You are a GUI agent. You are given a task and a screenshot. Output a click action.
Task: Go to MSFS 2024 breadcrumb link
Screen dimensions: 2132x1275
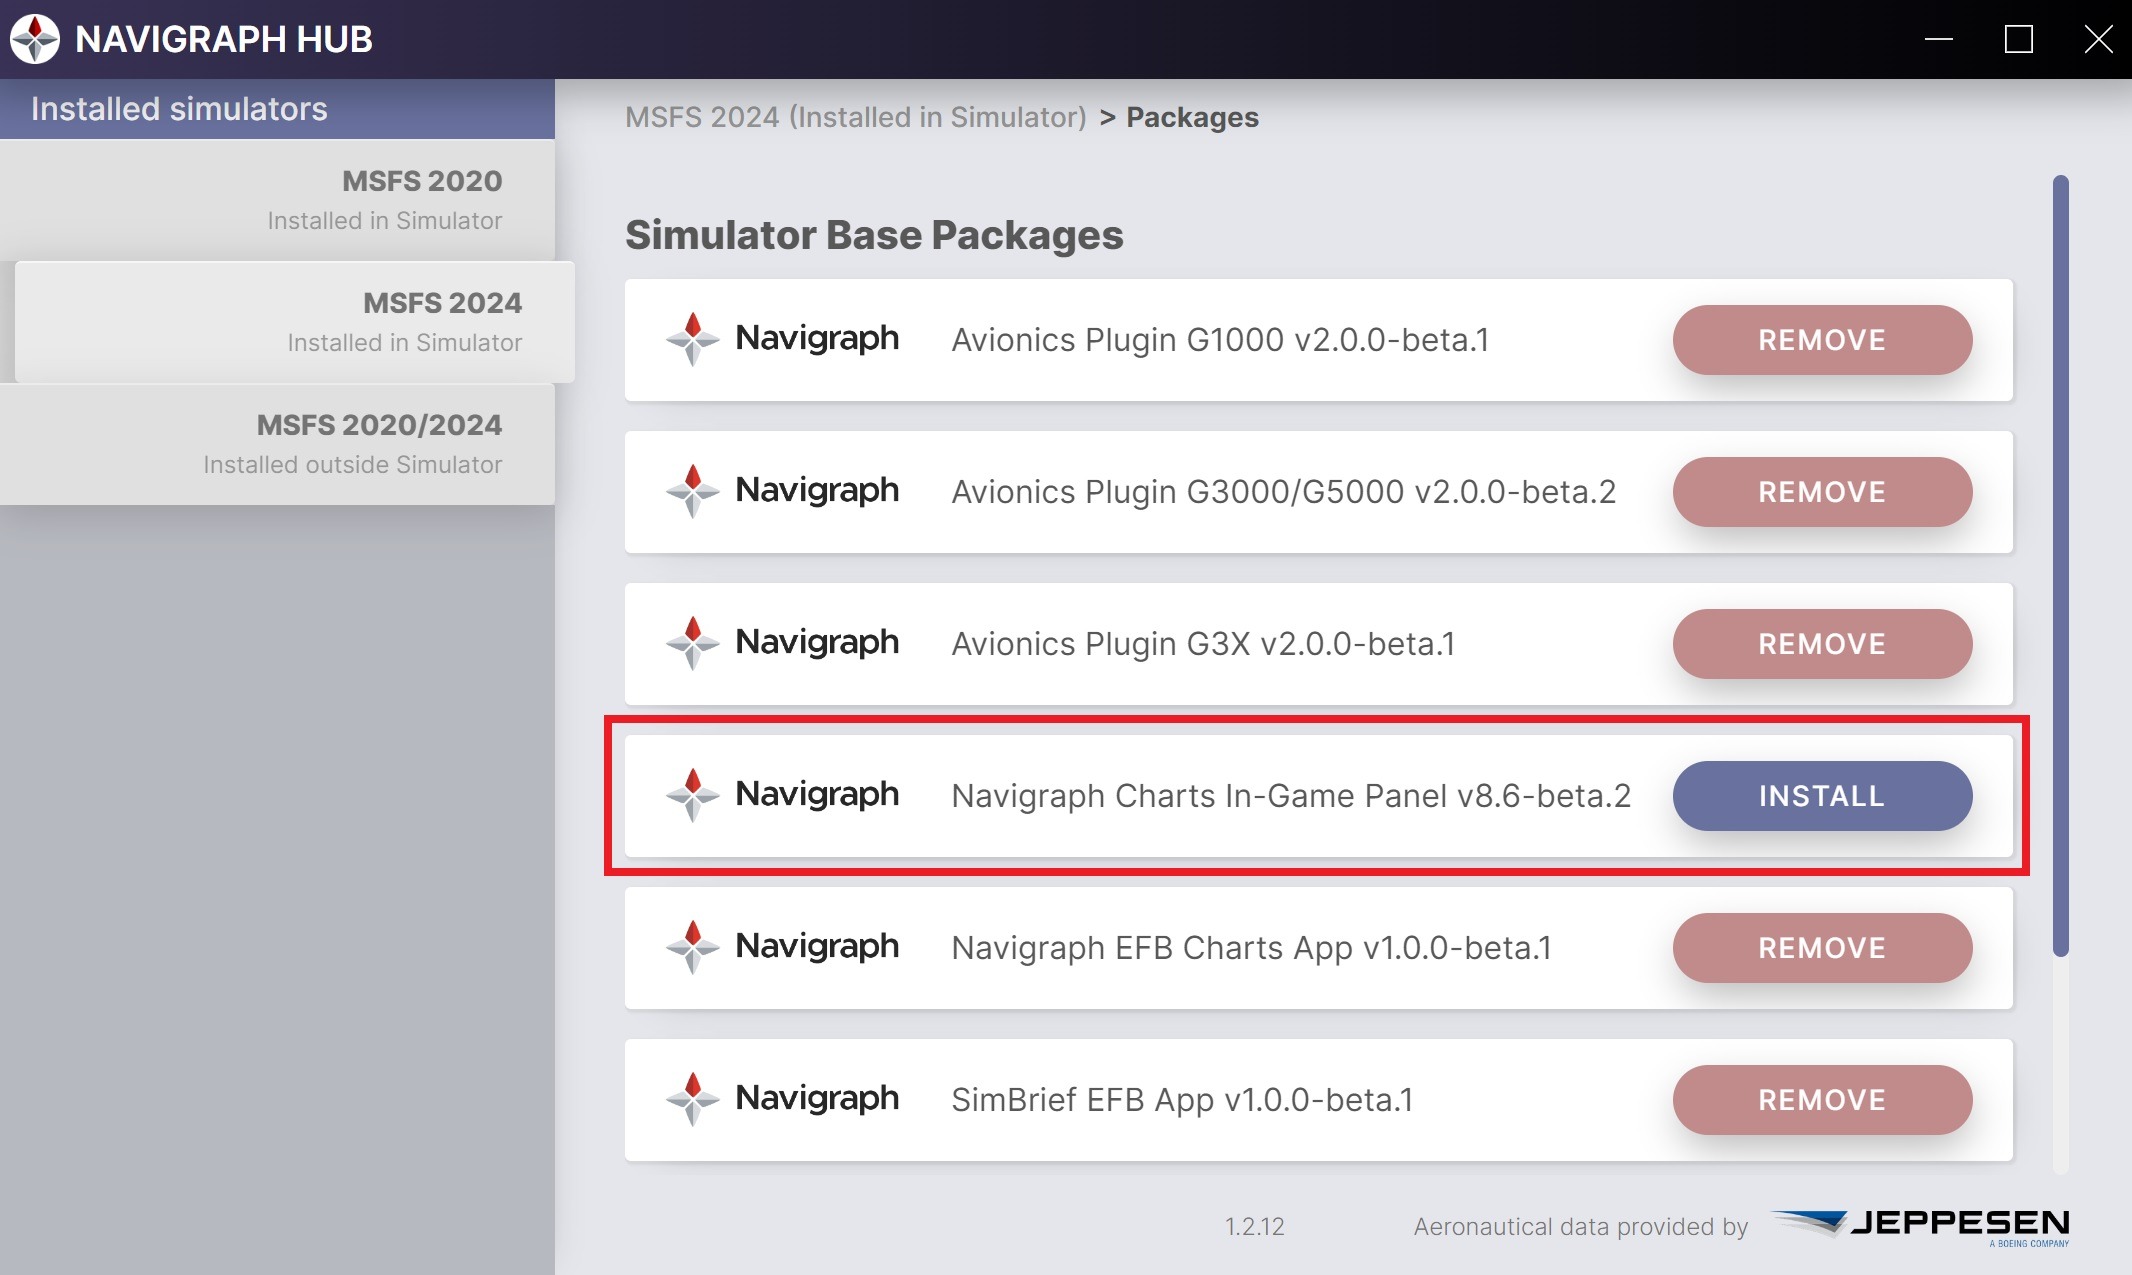(855, 117)
